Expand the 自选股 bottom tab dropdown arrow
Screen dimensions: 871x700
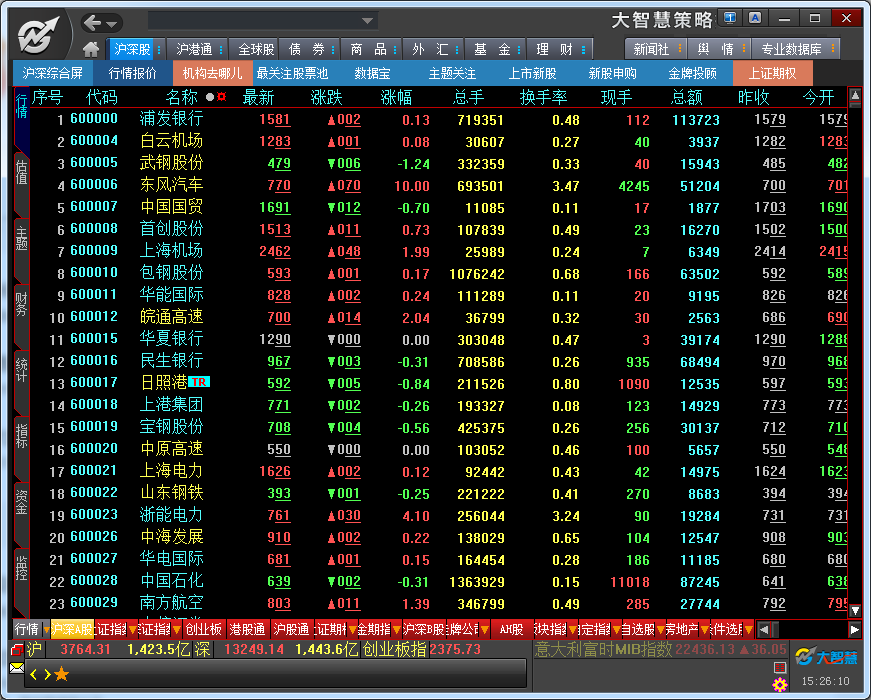point(660,630)
